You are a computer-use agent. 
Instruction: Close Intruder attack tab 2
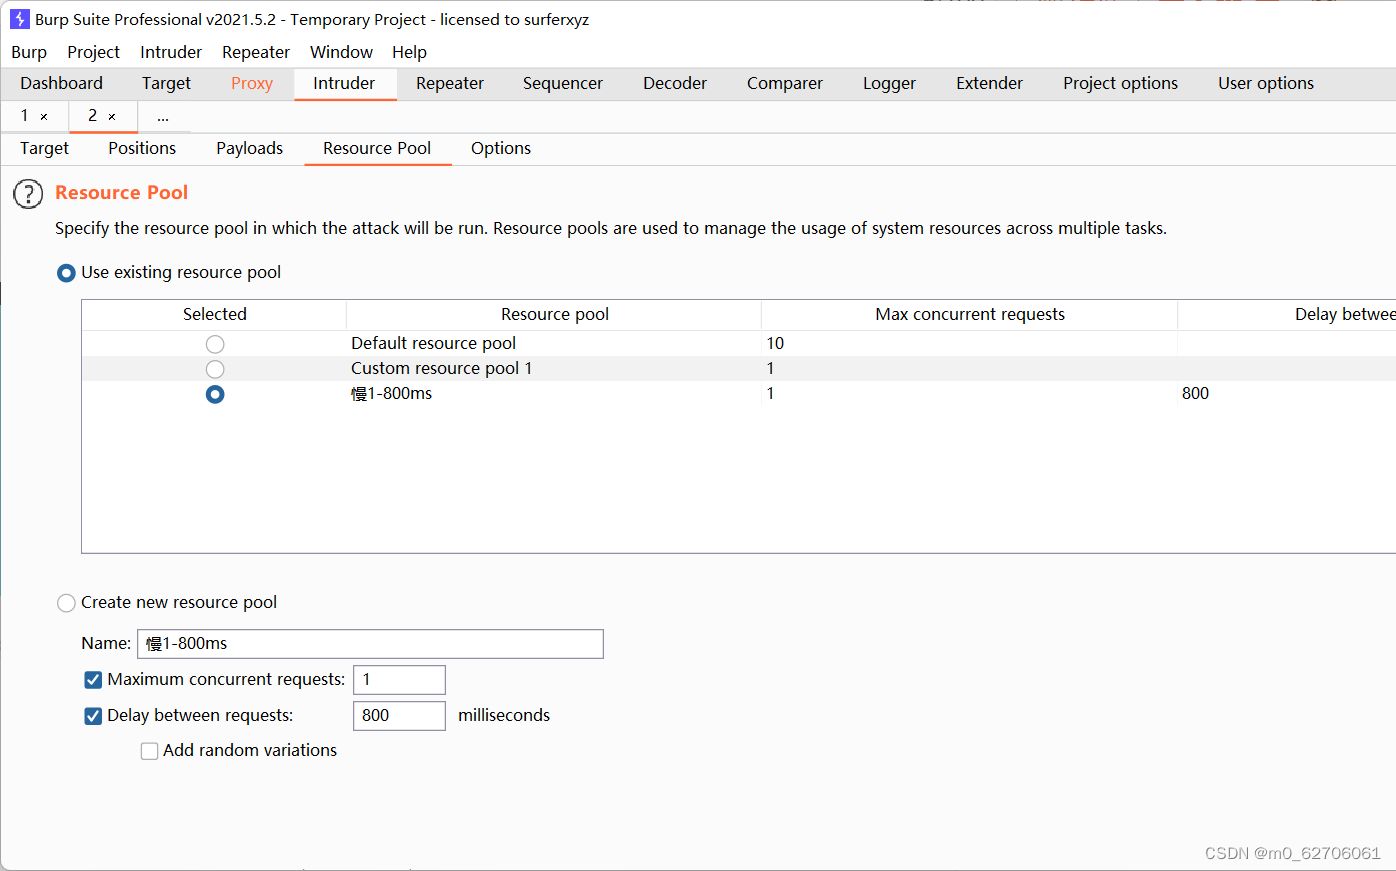click(x=112, y=117)
